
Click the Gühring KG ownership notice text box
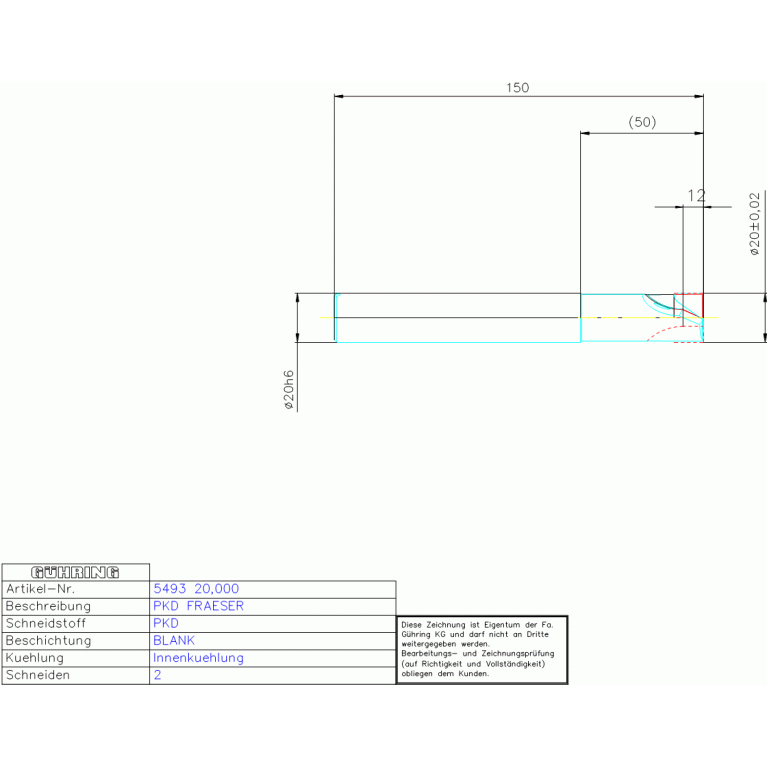click(x=482, y=649)
